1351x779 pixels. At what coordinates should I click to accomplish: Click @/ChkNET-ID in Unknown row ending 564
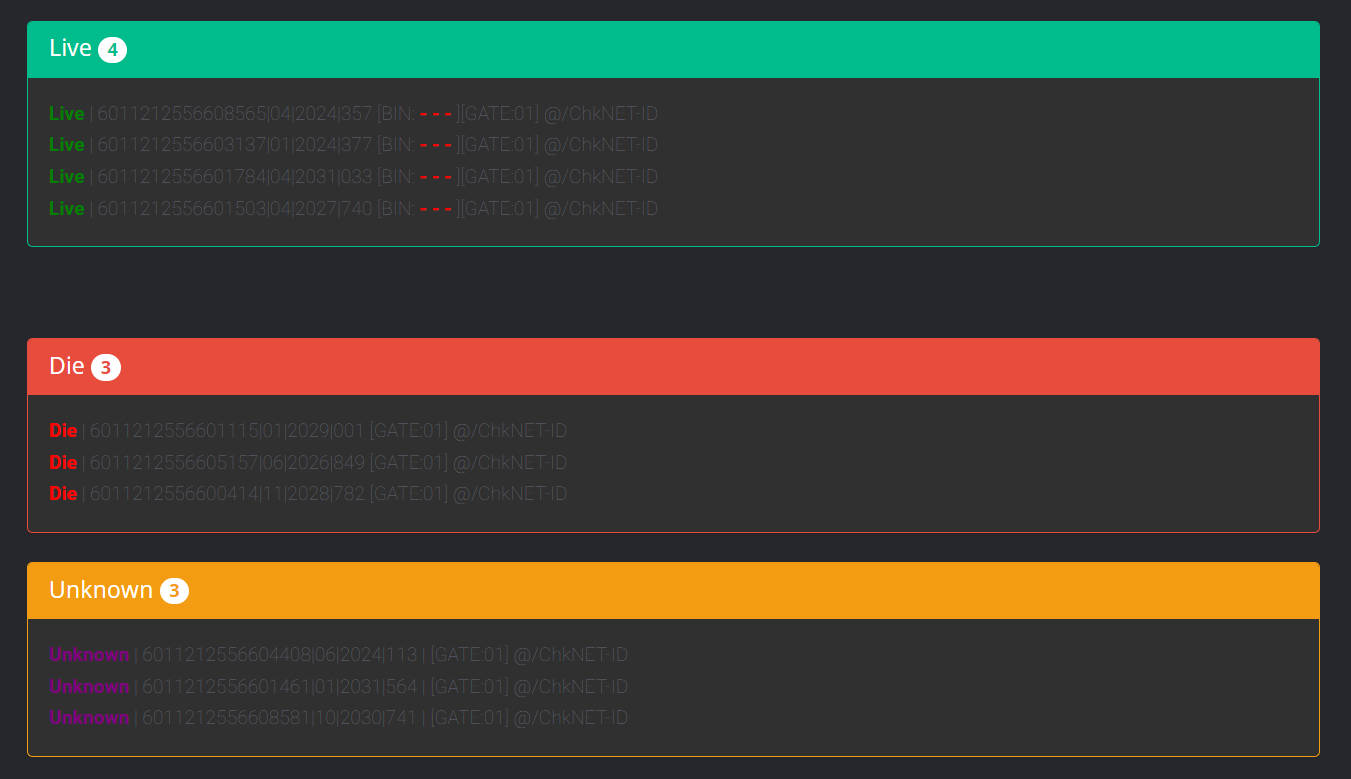571,687
